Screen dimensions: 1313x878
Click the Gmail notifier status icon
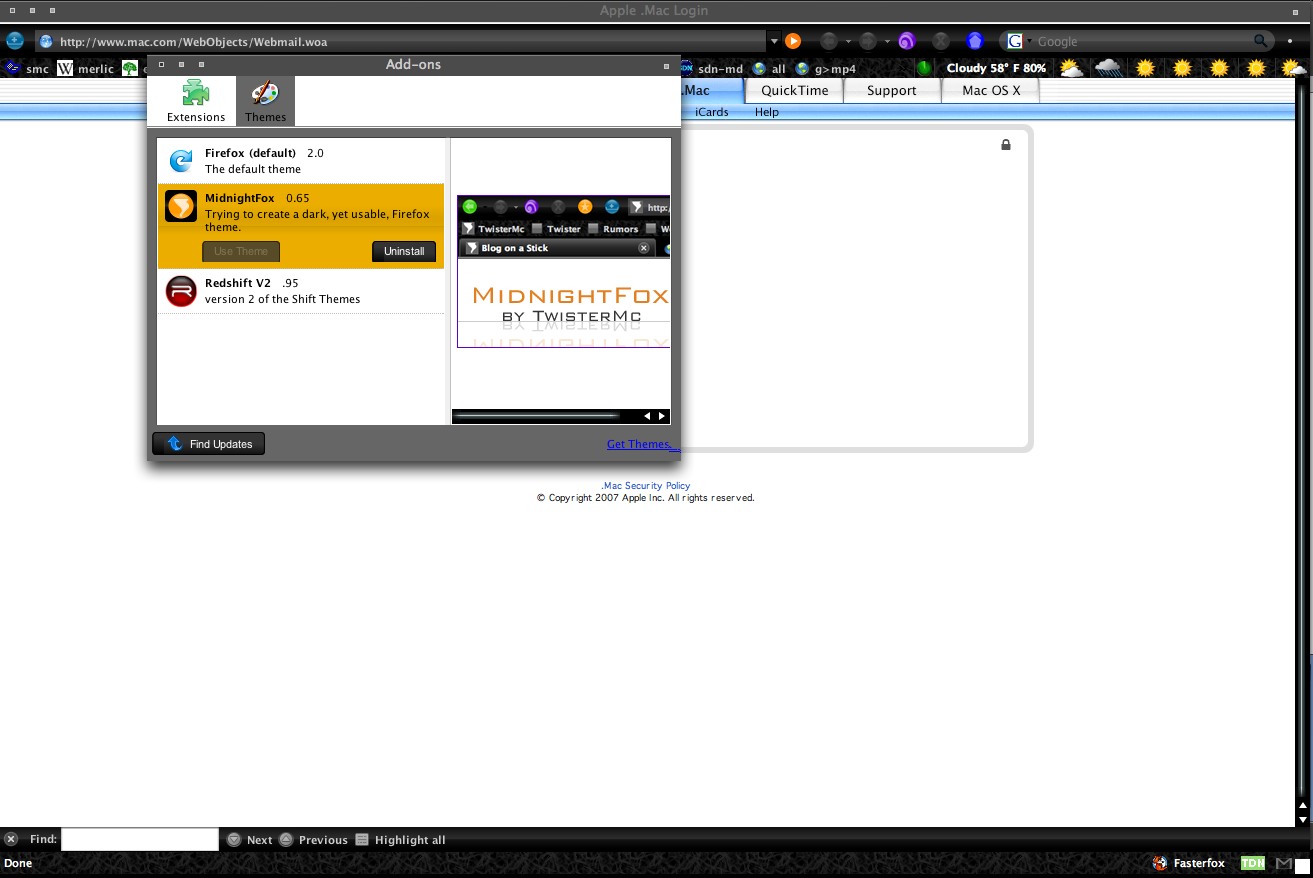point(1284,863)
